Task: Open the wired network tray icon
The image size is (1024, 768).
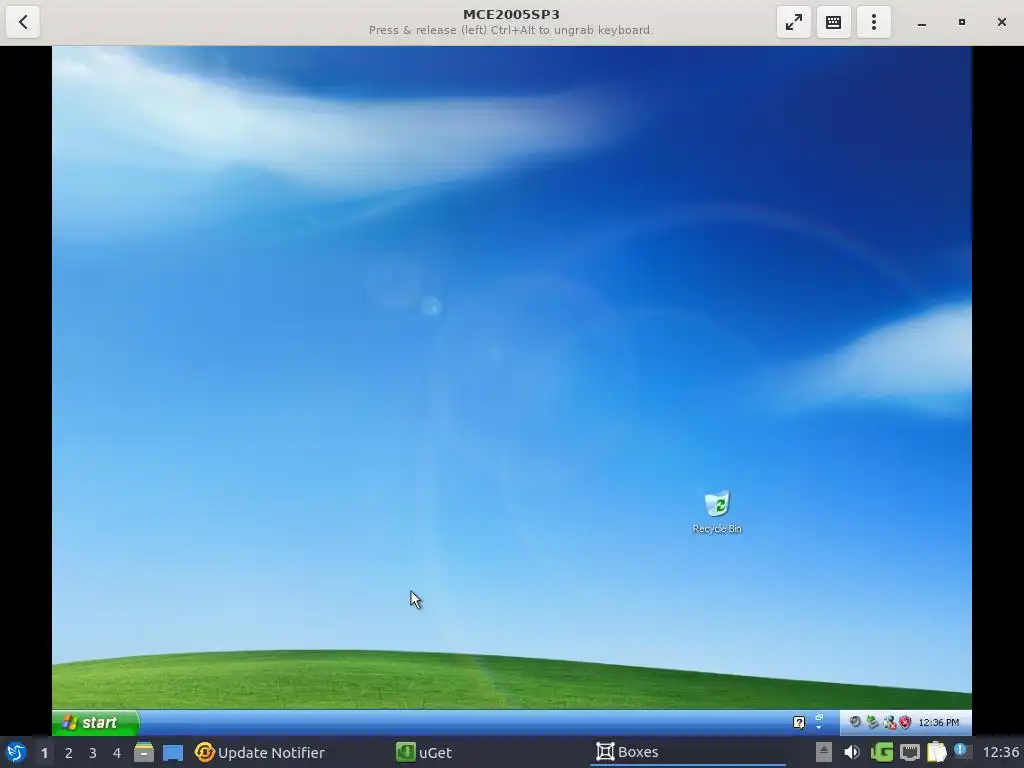Action: (x=910, y=752)
